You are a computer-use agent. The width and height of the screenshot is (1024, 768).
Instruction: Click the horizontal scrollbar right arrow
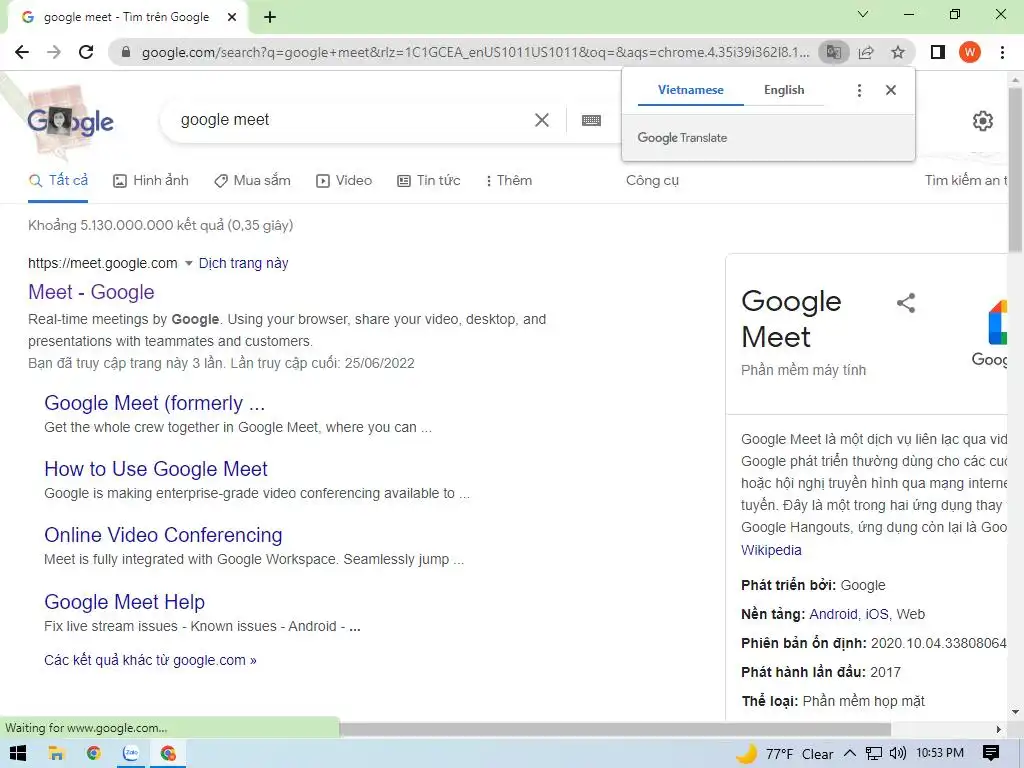tap(999, 729)
